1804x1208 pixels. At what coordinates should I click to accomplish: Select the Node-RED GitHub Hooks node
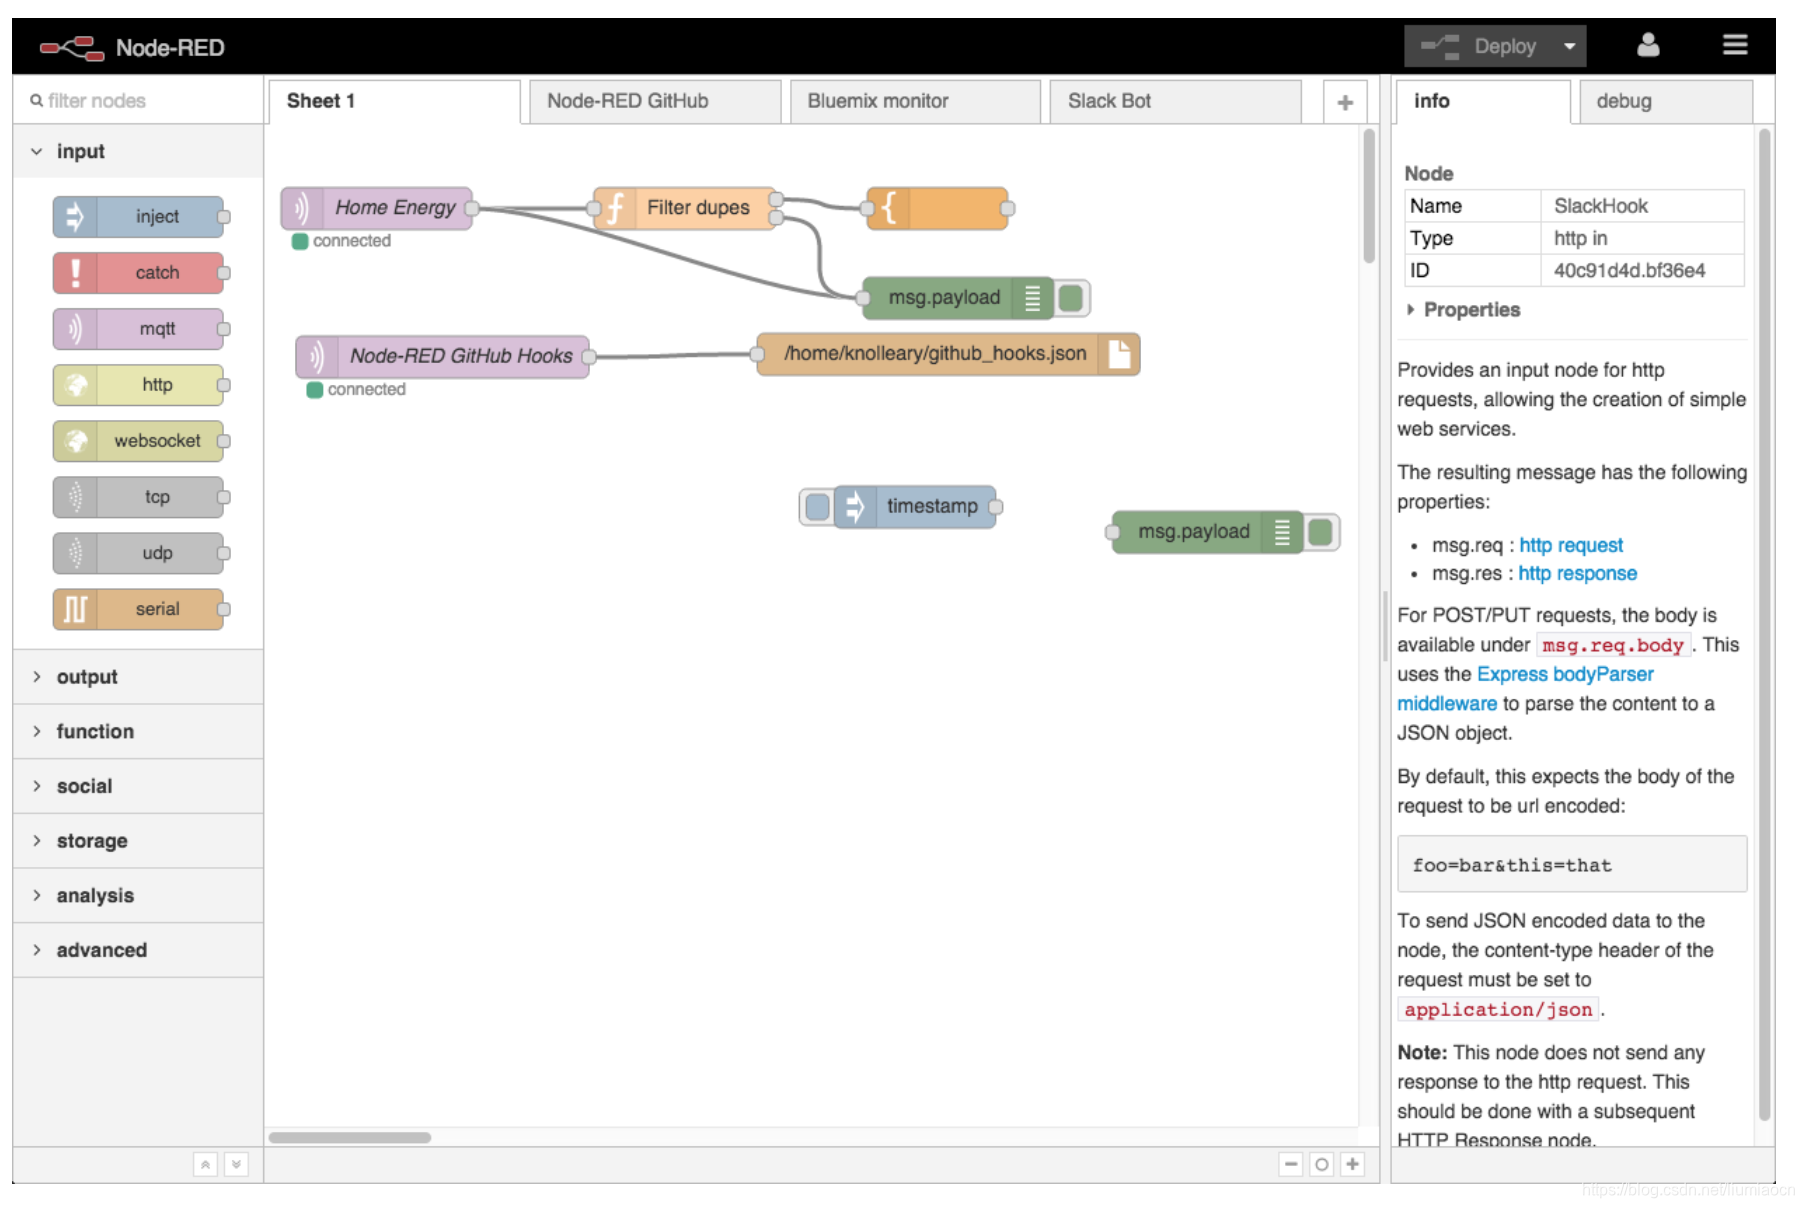coord(443,356)
